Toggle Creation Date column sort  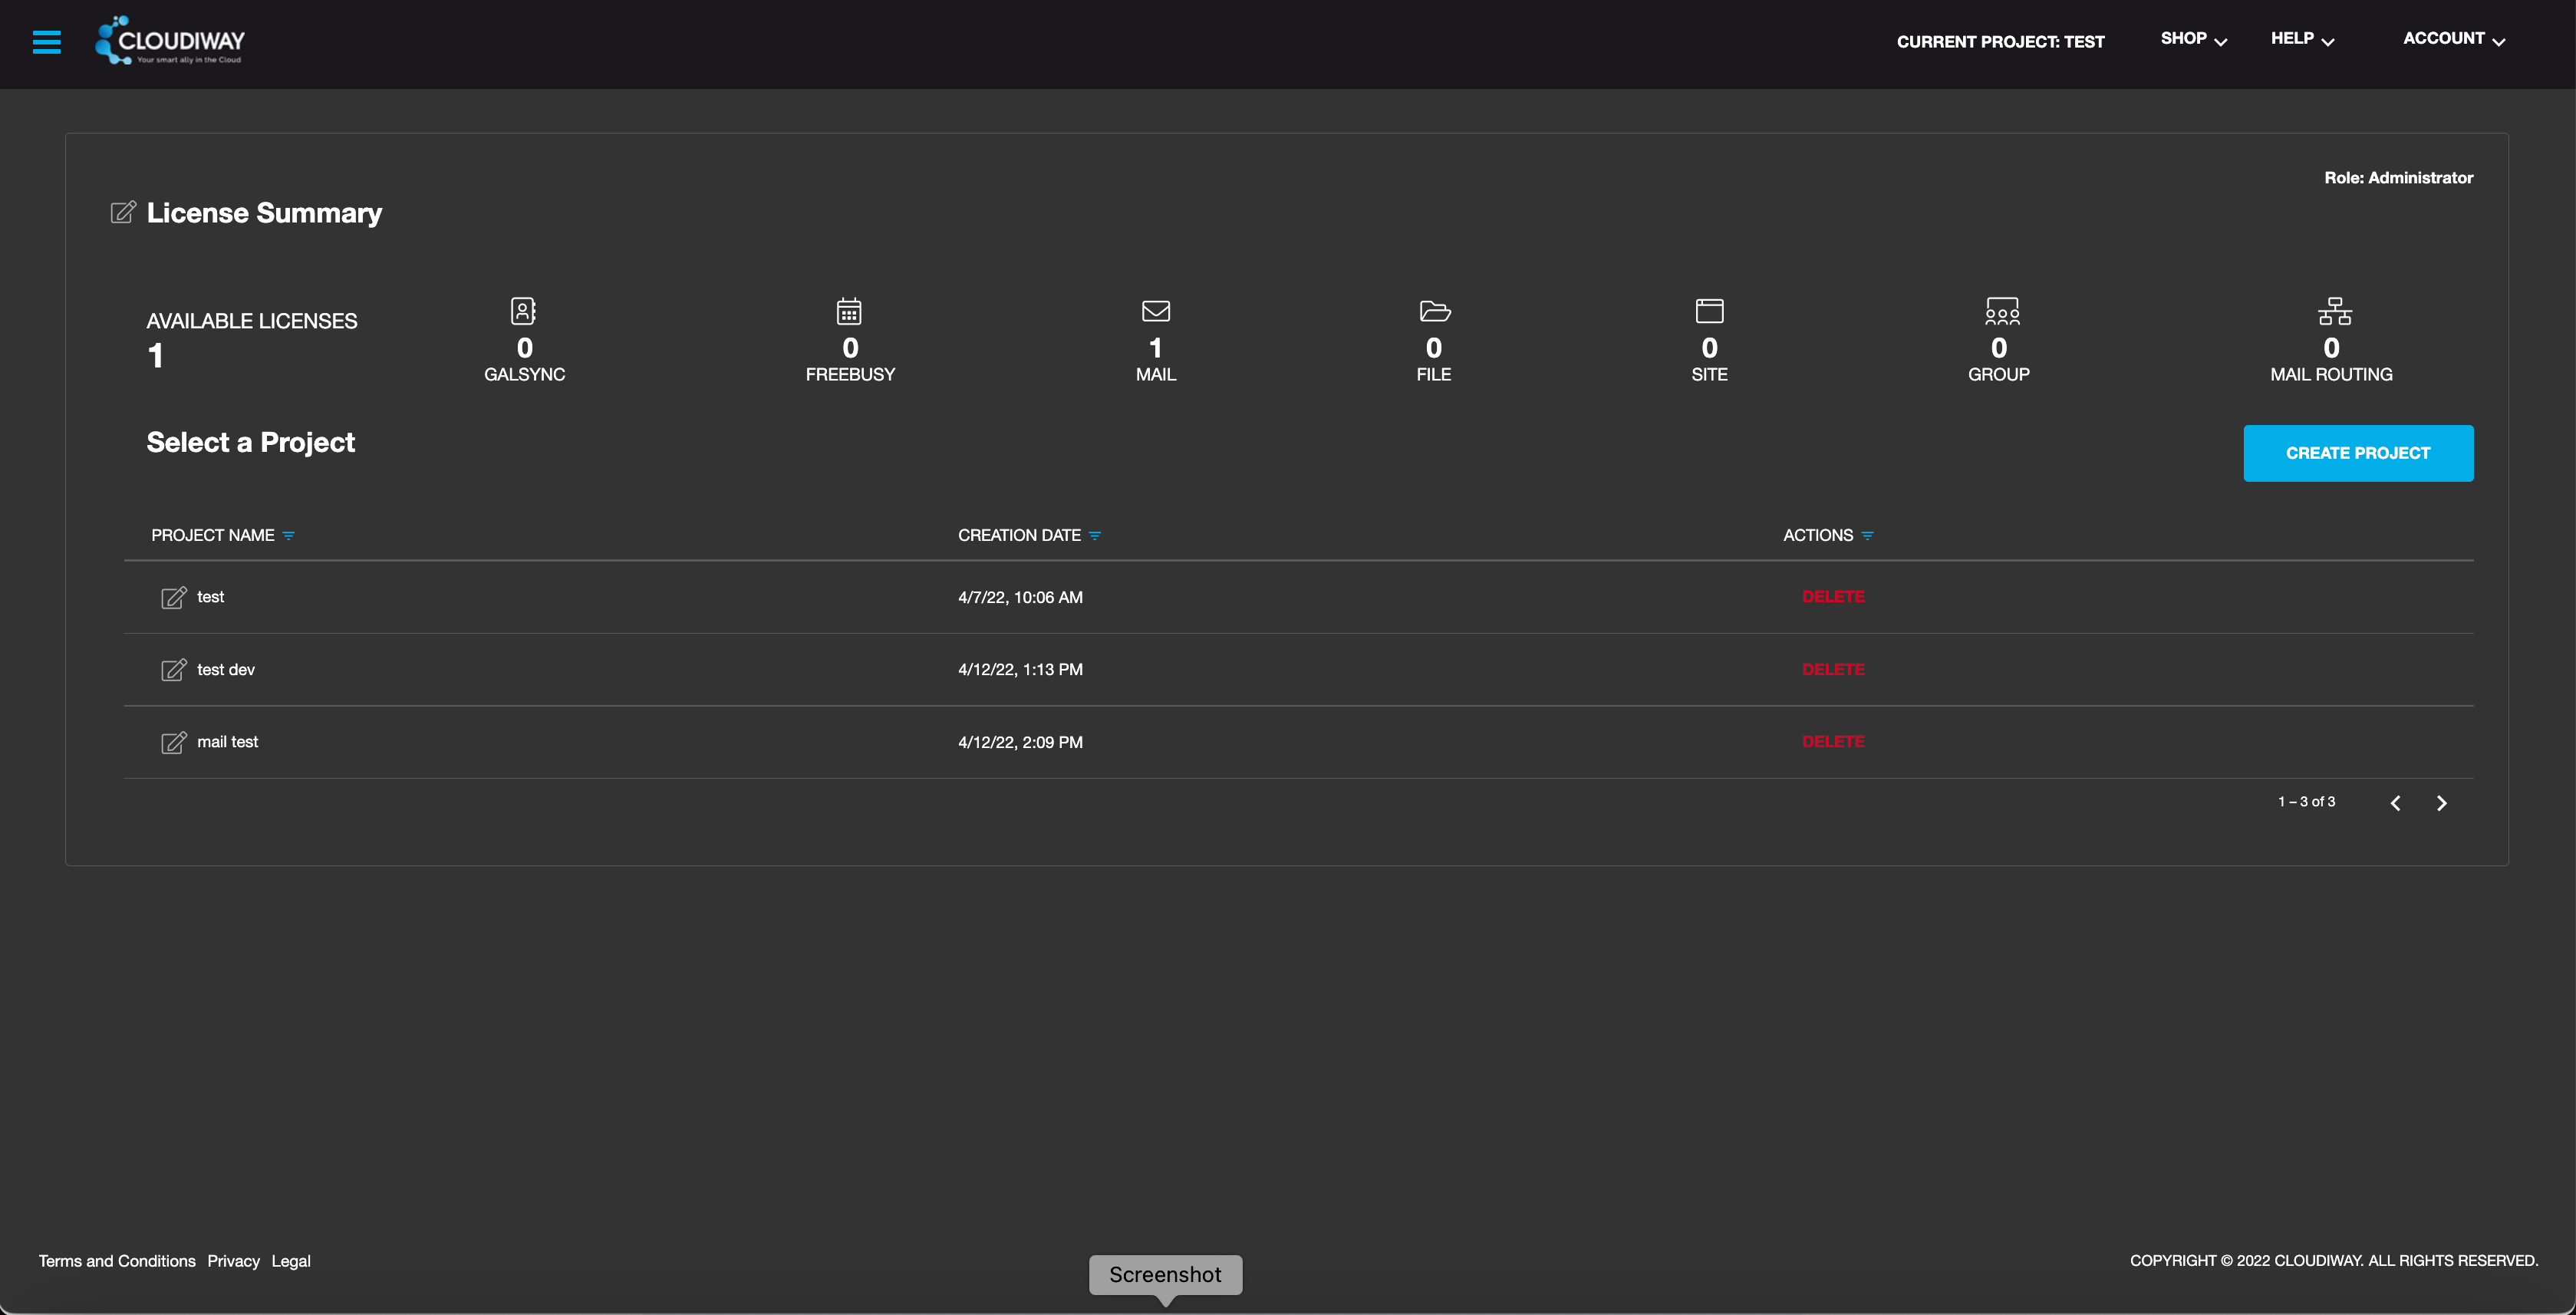[1095, 536]
